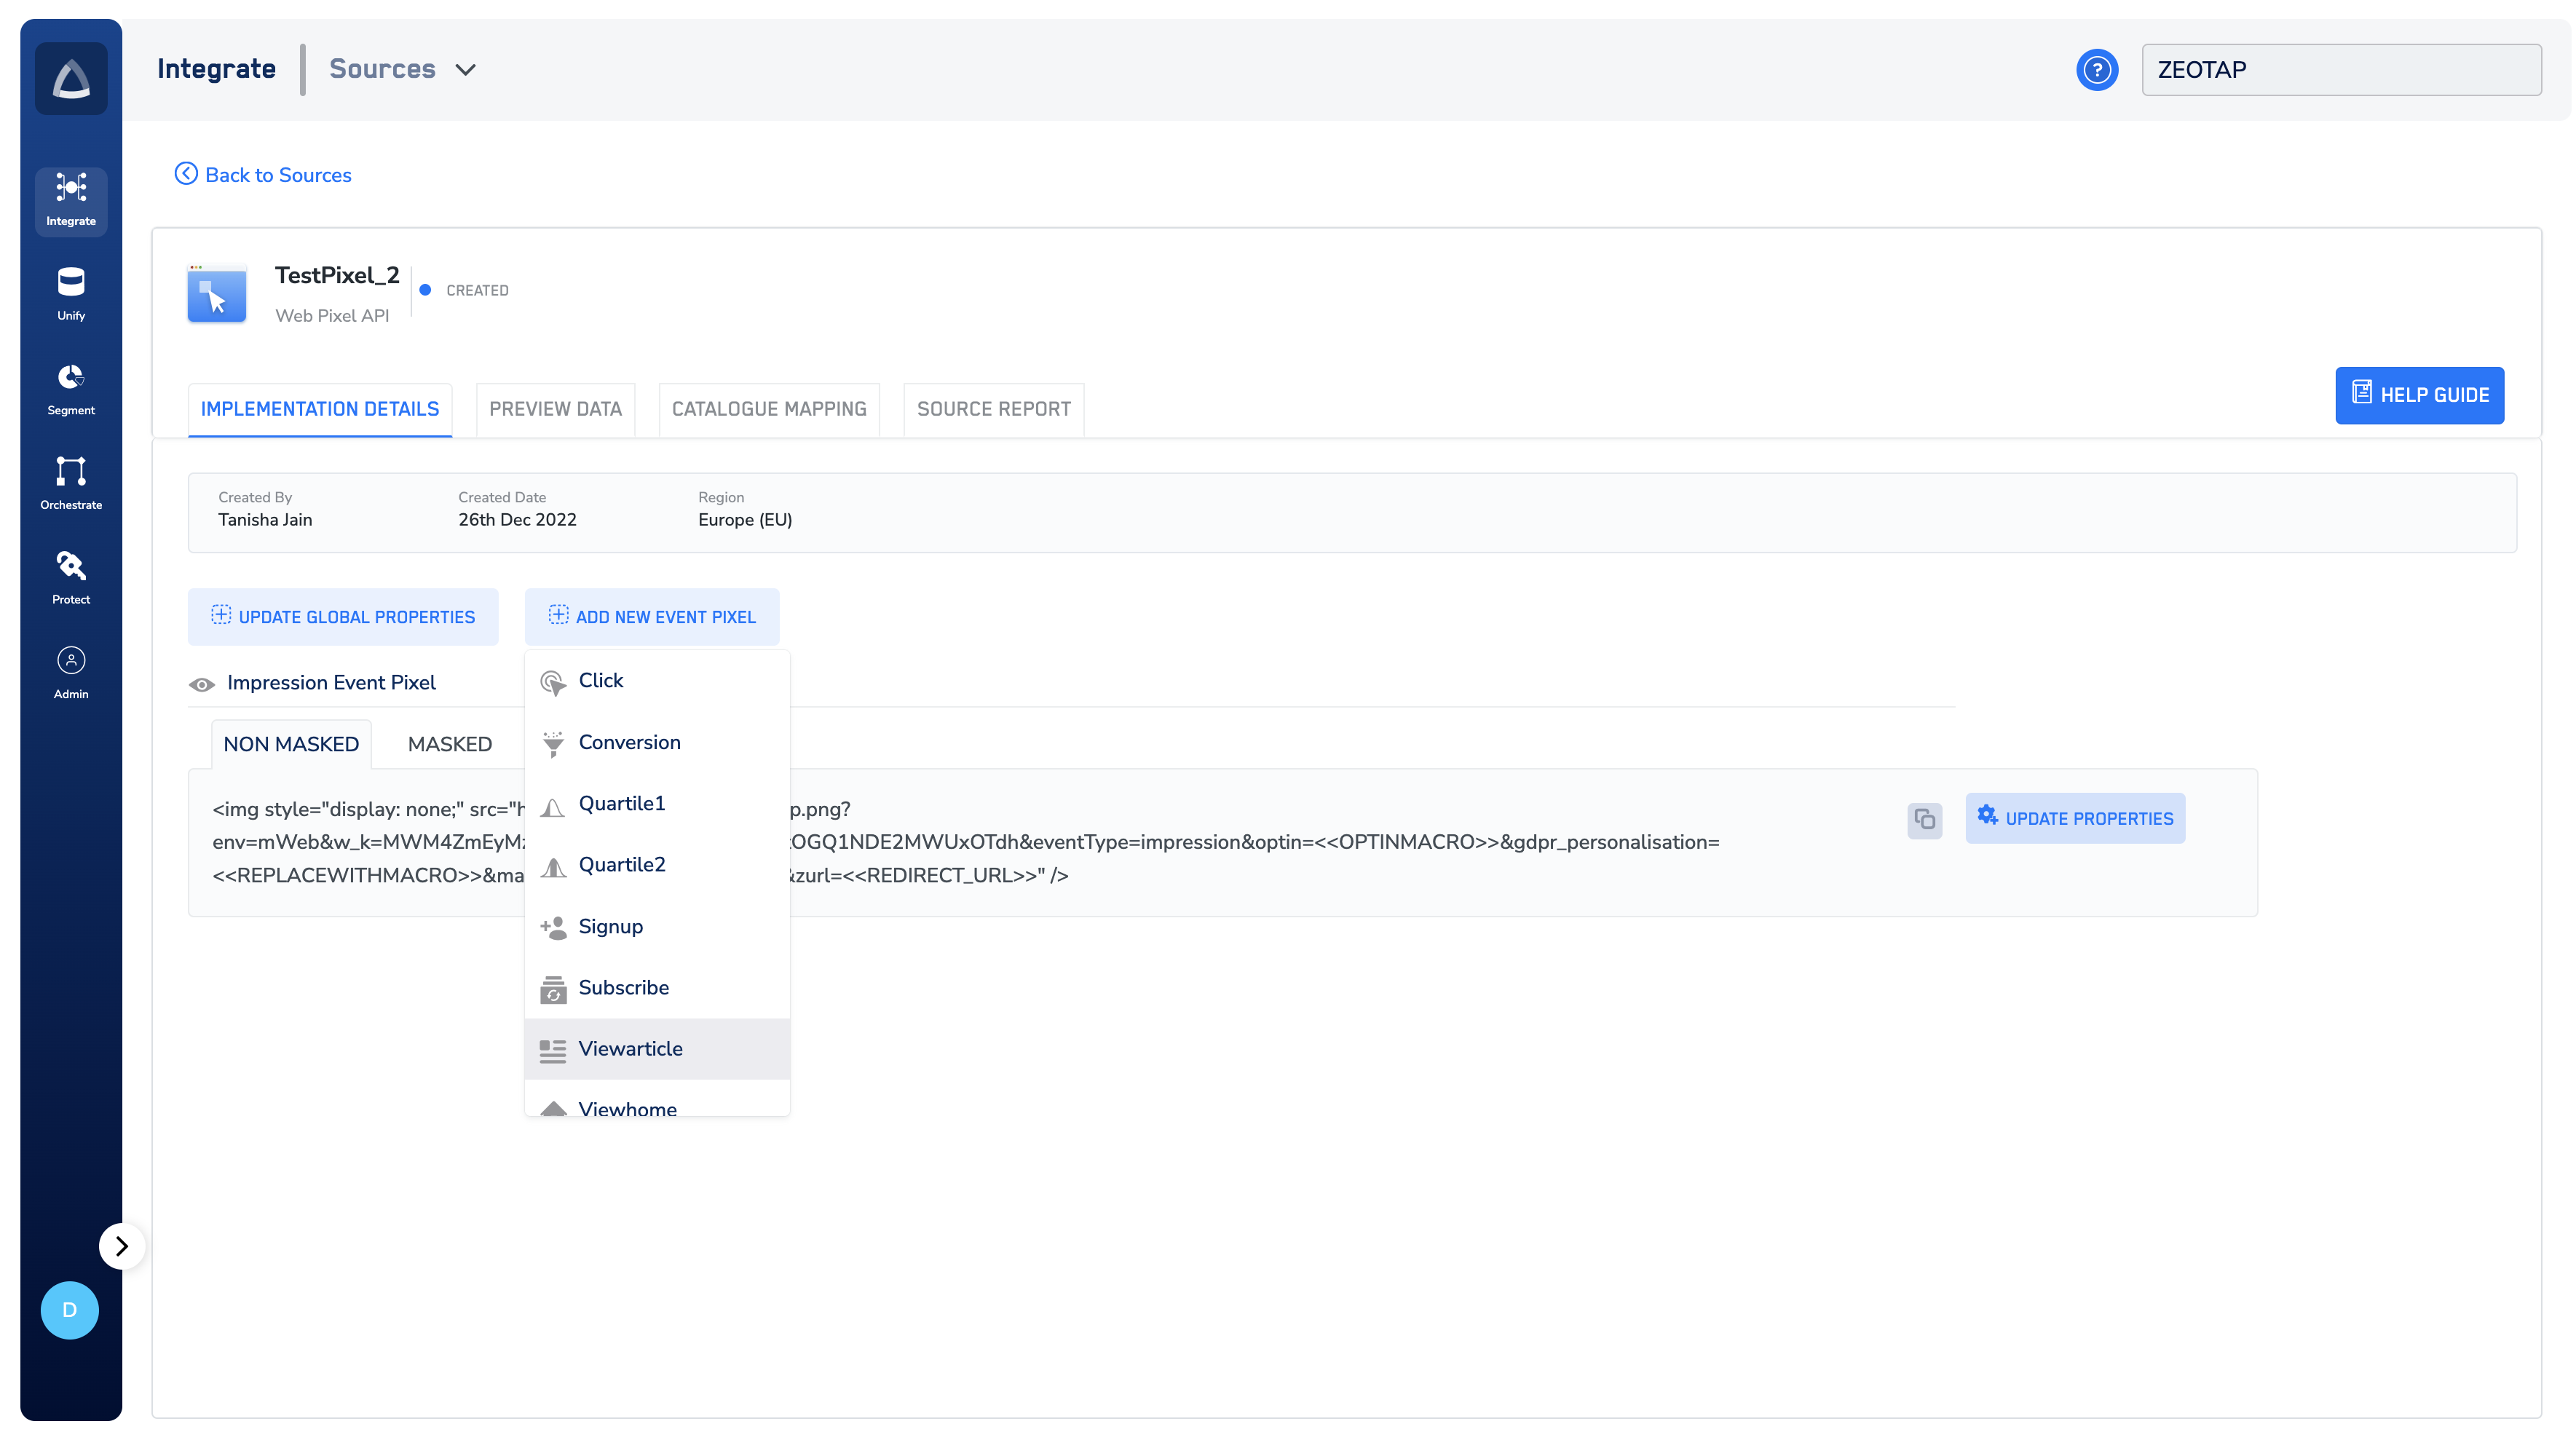This screenshot has height=1440, width=2576.
Task: Open the Protect section
Action: coord(71,577)
